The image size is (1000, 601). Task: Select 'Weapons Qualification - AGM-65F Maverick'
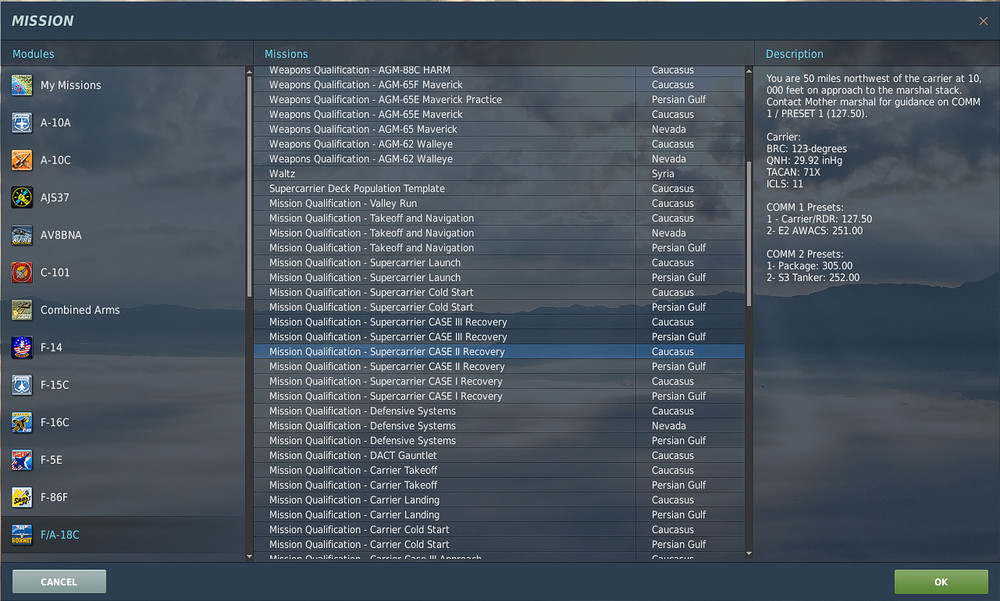[x=499, y=85]
